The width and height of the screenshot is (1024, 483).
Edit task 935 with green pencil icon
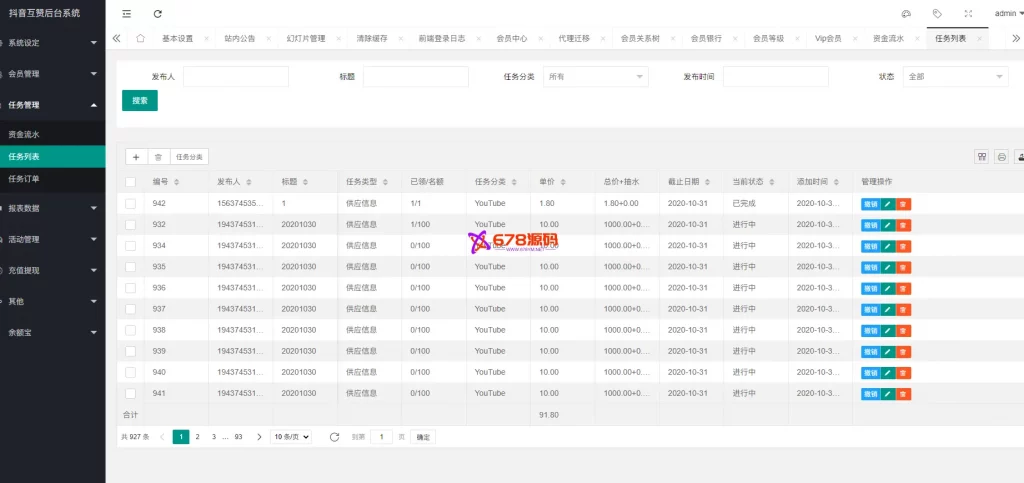click(x=888, y=268)
